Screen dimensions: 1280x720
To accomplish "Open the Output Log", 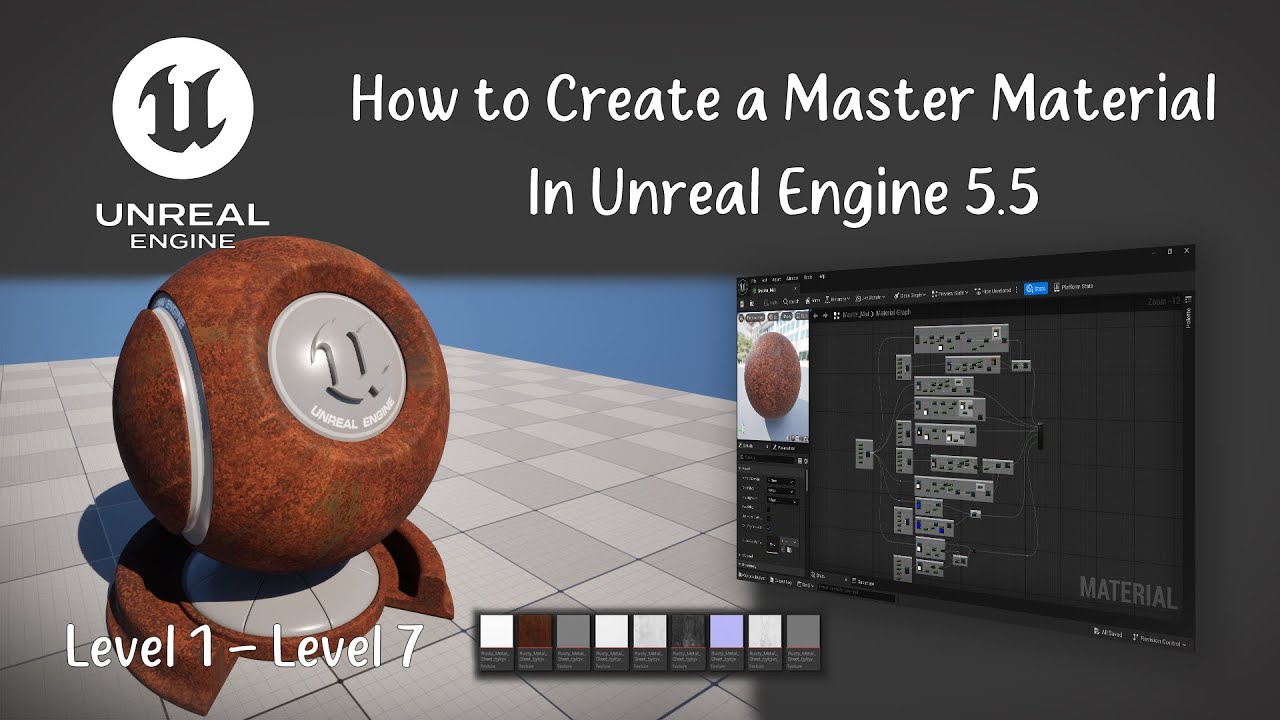I will point(781,581).
